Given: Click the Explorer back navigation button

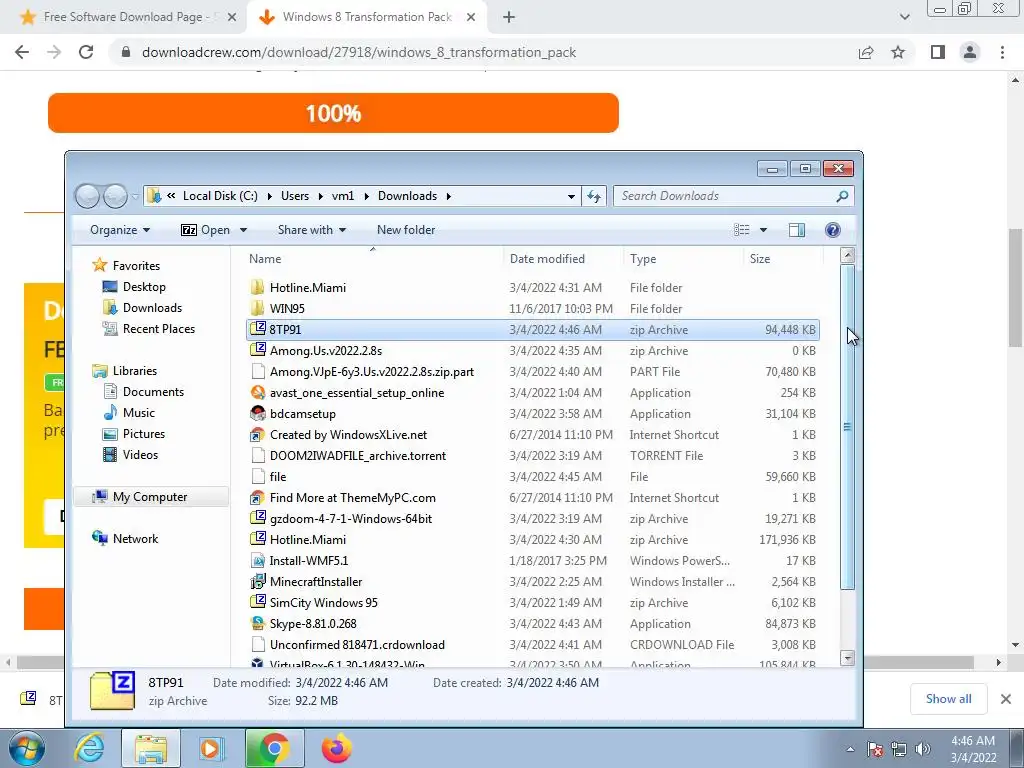Looking at the screenshot, I should click(87, 196).
